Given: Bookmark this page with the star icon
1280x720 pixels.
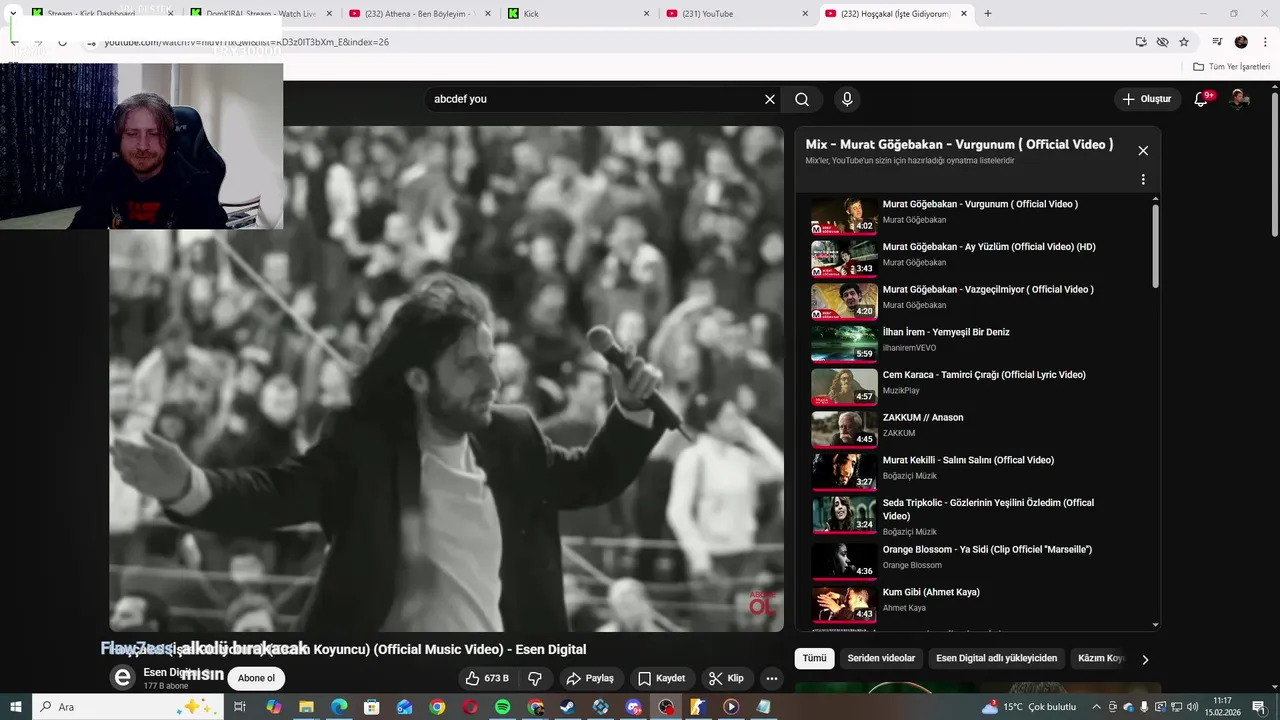Looking at the screenshot, I should pyautogui.click(x=1184, y=42).
